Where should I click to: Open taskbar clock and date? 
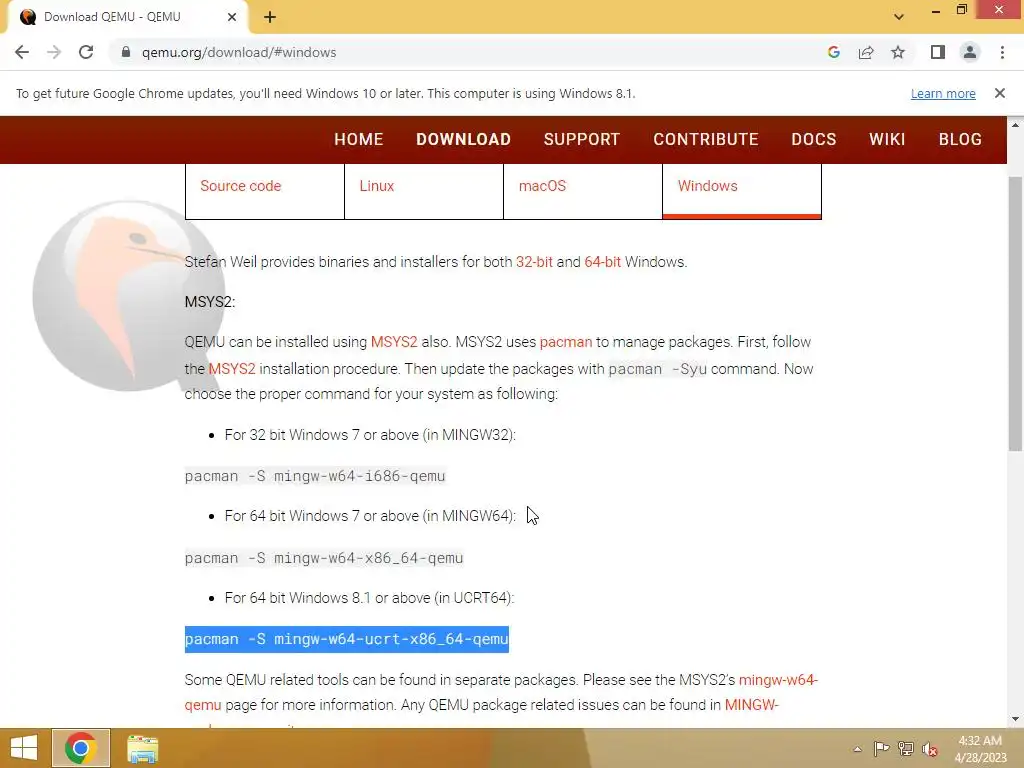(980, 749)
